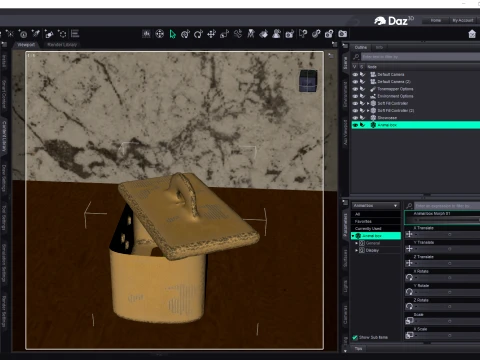Toggle visibility eye for Tonemapper Options
The height and width of the screenshot is (360, 480).
355,89
